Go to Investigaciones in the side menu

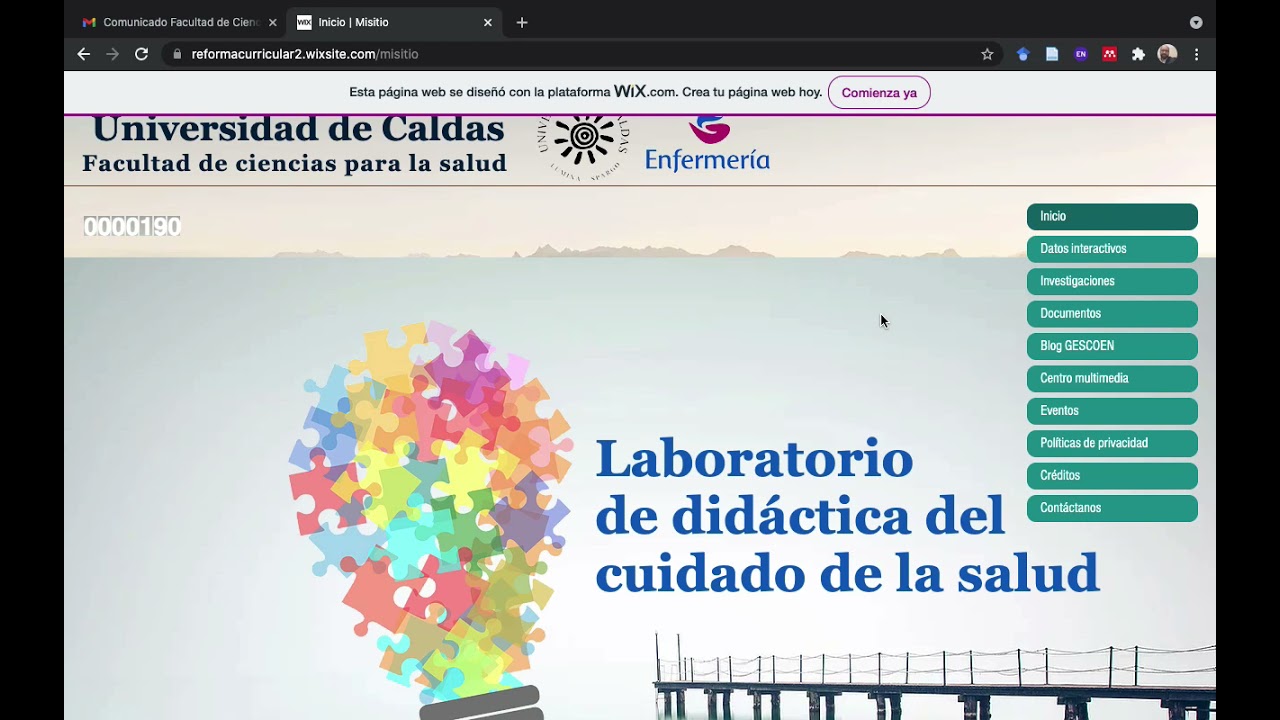coord(1112,281)
